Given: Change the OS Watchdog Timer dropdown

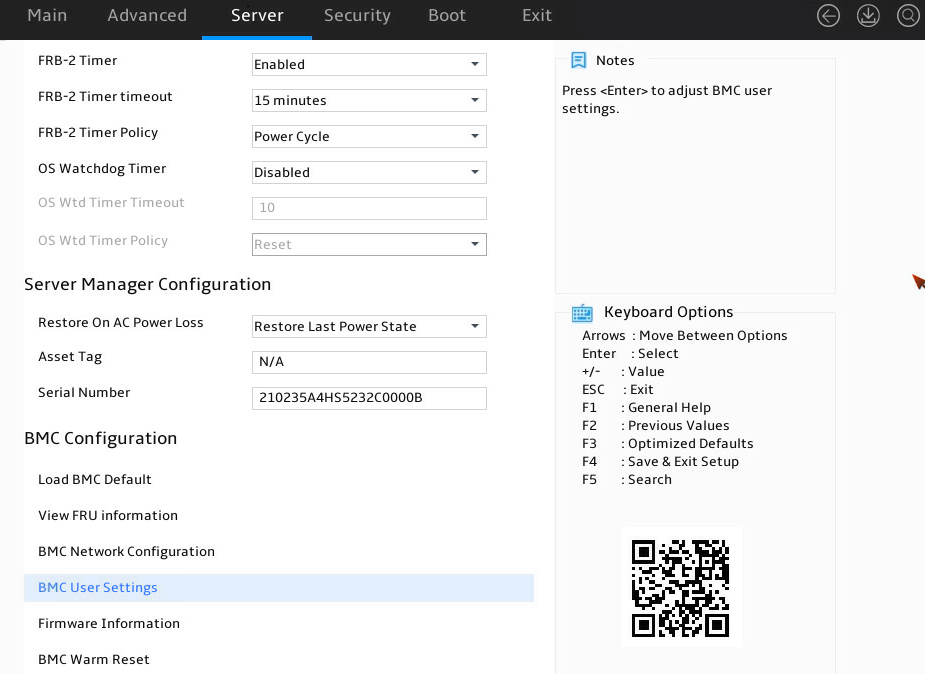Looking at the screenshot, I should (369, 172).
